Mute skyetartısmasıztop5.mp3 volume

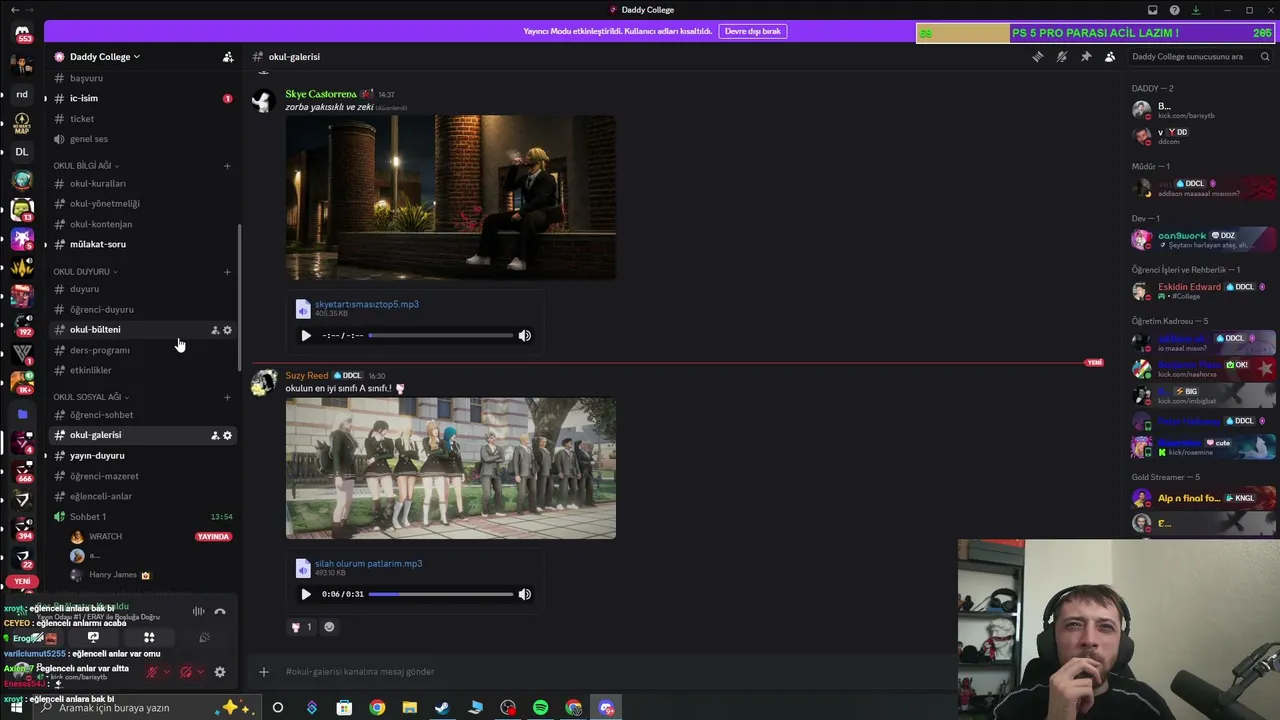[525, 336]
